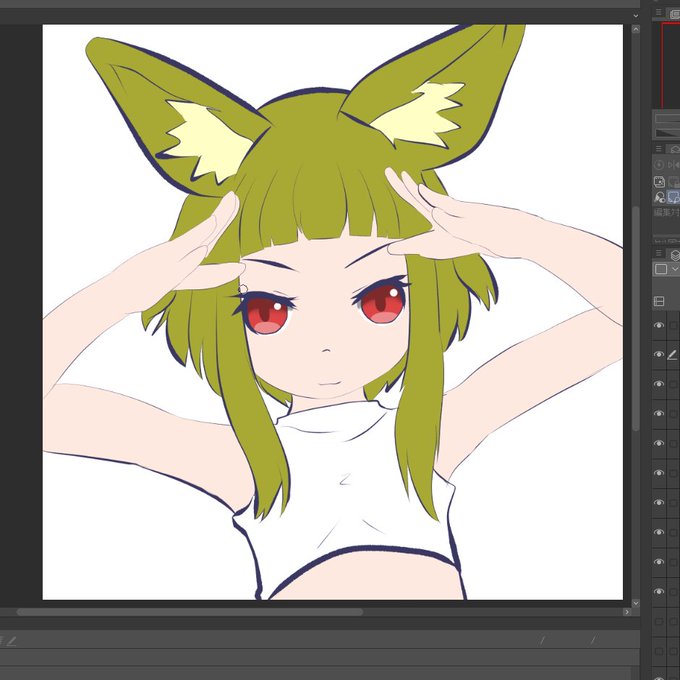Expand the chevron beside the blend mode box

click(x=674, y=269)
